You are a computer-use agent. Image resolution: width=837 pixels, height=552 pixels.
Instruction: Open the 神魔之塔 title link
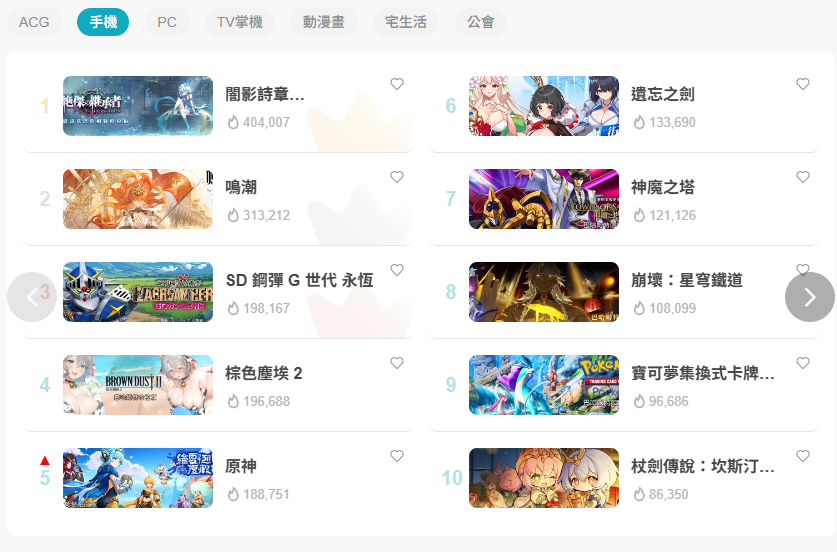(662, 187)
